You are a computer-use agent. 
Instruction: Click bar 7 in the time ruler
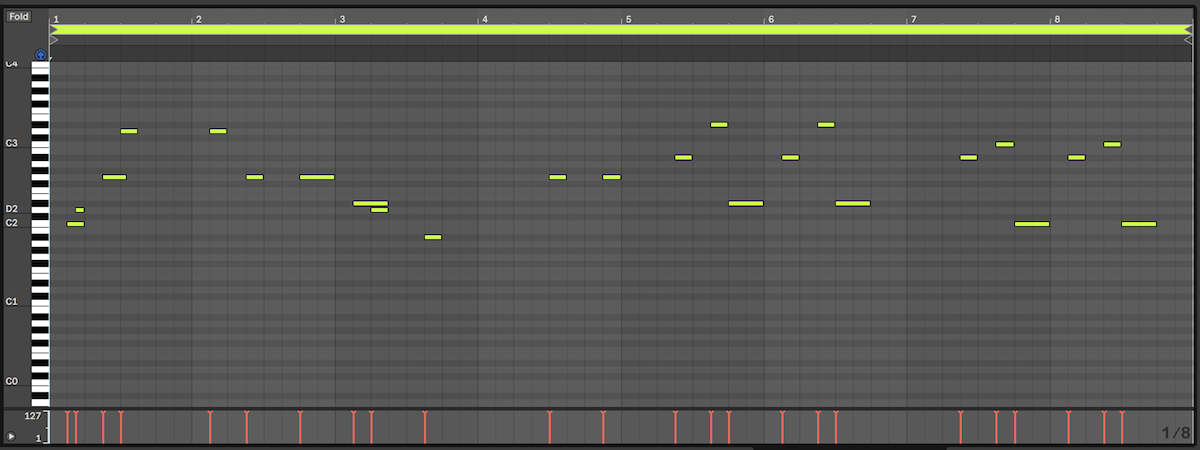point(912,19)
